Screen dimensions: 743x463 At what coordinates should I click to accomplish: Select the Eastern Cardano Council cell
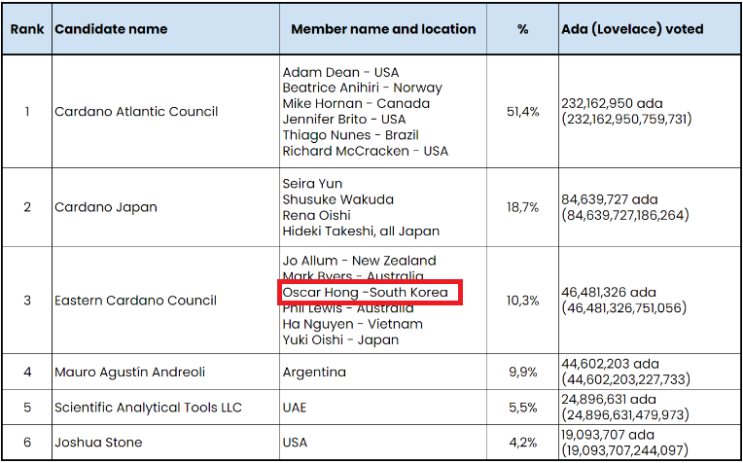[x=135, y=300]
